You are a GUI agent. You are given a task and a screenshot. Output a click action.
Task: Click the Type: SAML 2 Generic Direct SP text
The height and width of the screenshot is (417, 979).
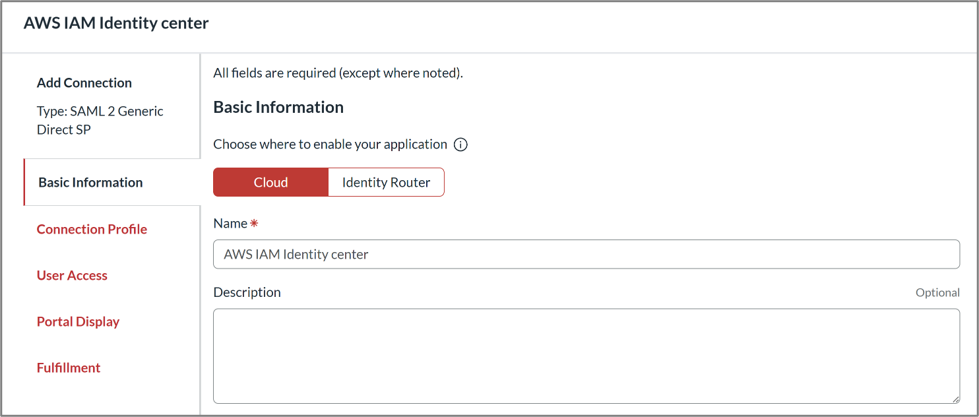(x=100, y=122)
